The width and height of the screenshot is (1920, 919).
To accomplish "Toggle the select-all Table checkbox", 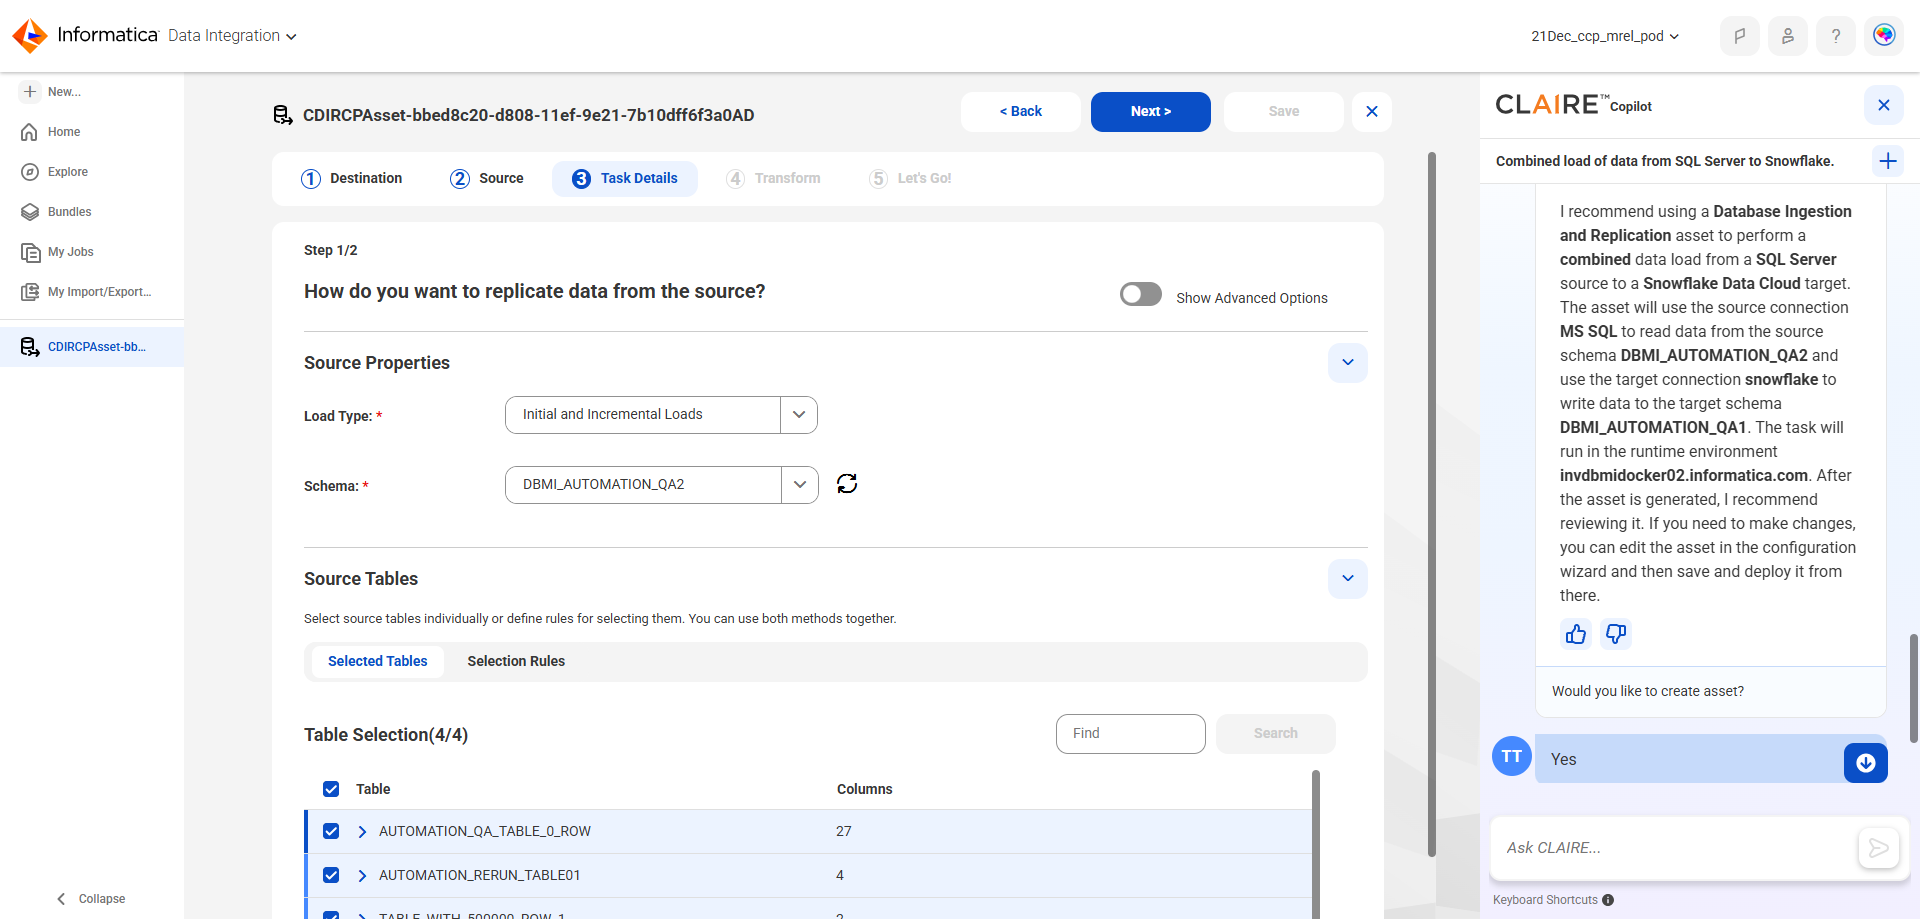I will click(331, 789).
